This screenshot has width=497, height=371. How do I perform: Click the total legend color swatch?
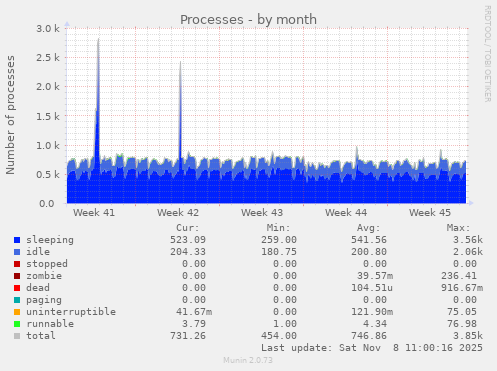[17, 336]
